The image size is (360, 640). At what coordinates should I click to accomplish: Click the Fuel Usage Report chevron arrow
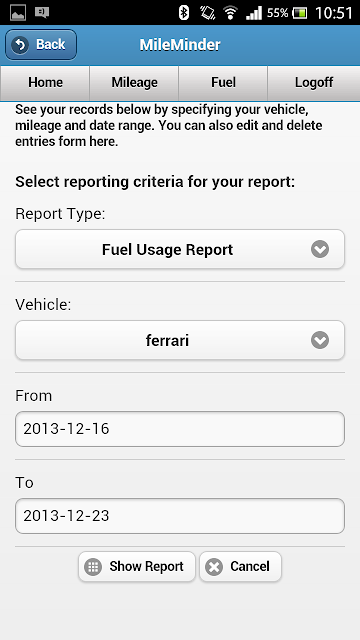[320, 249]
